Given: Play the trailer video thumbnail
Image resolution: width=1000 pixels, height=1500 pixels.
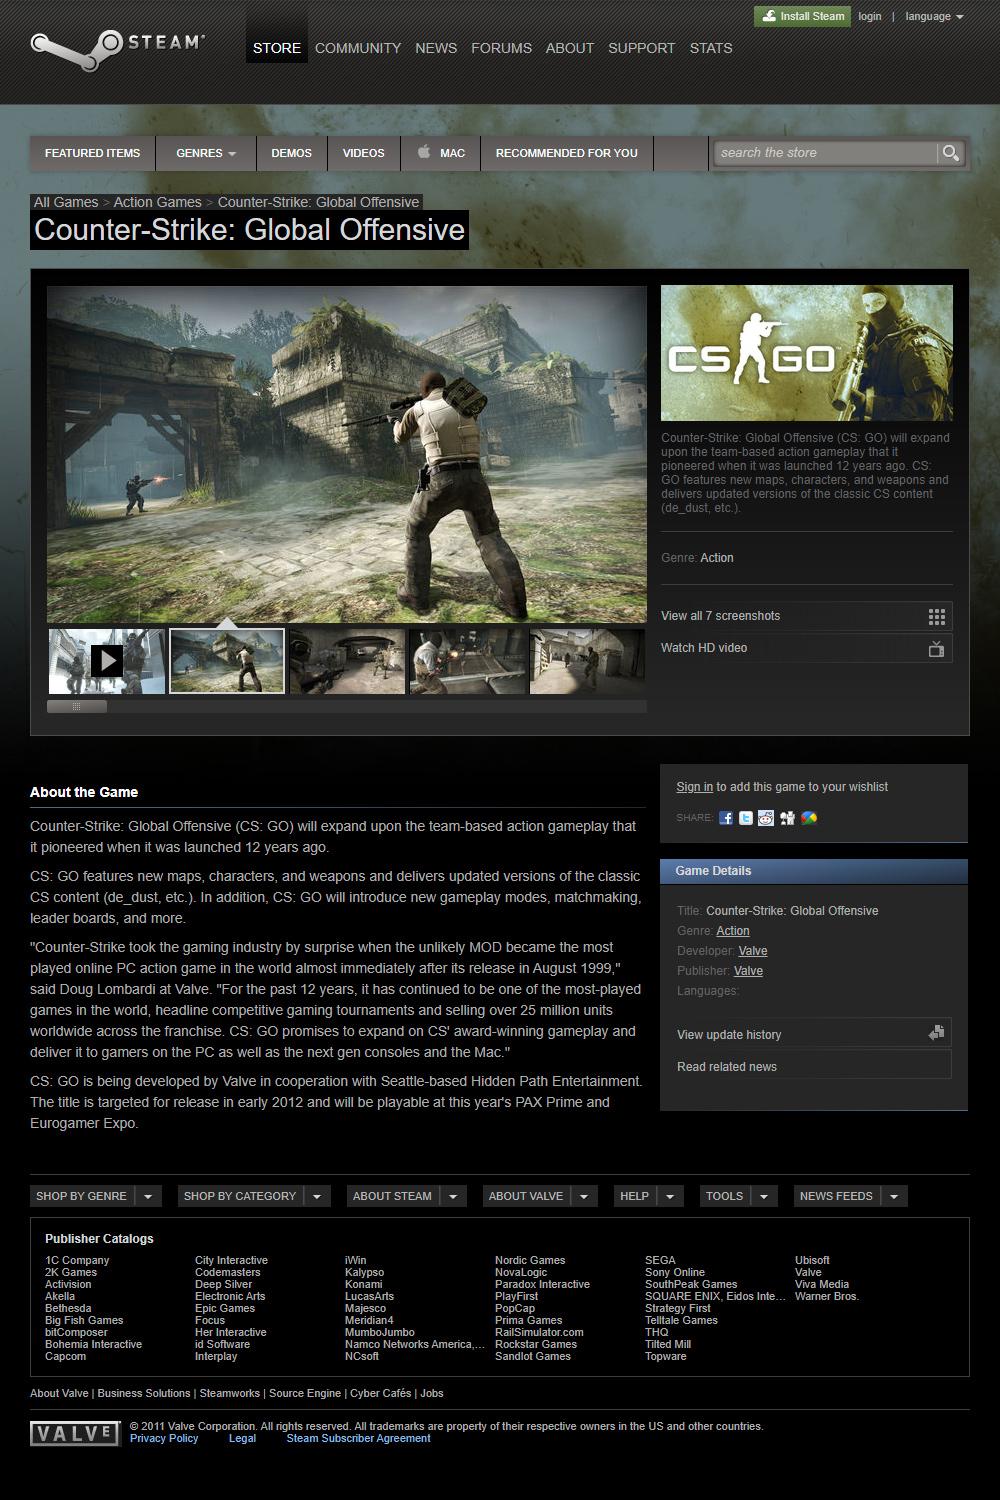Looking at the screenshot, I should point(107,661).
